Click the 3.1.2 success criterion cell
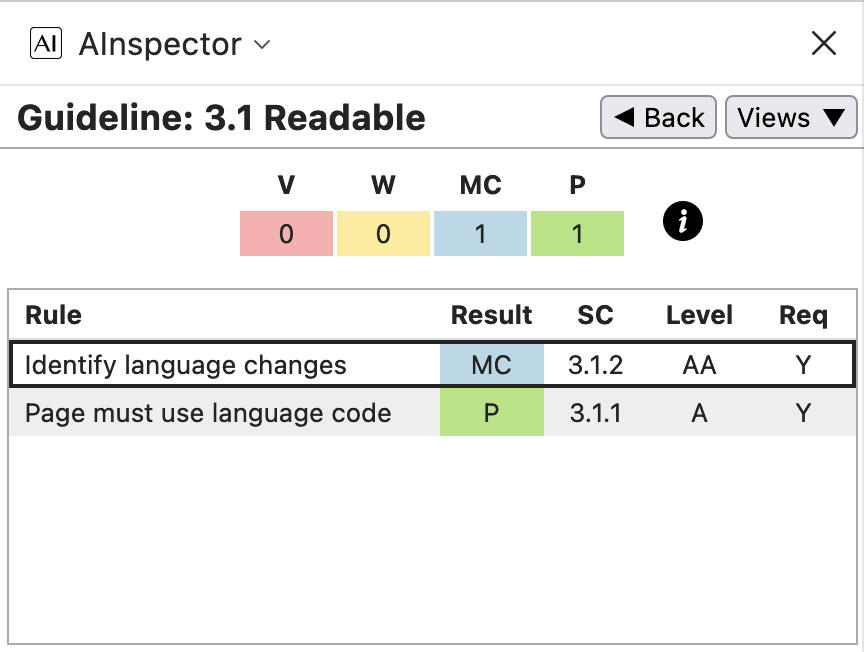 point(595,365)
